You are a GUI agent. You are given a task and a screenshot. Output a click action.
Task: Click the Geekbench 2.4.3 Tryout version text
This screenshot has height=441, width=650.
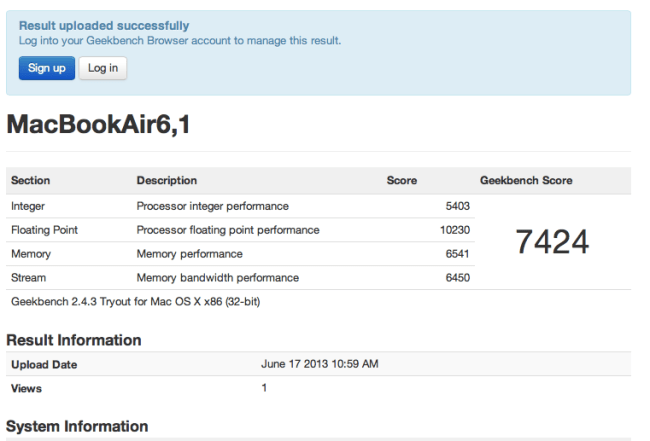[135, 301]
